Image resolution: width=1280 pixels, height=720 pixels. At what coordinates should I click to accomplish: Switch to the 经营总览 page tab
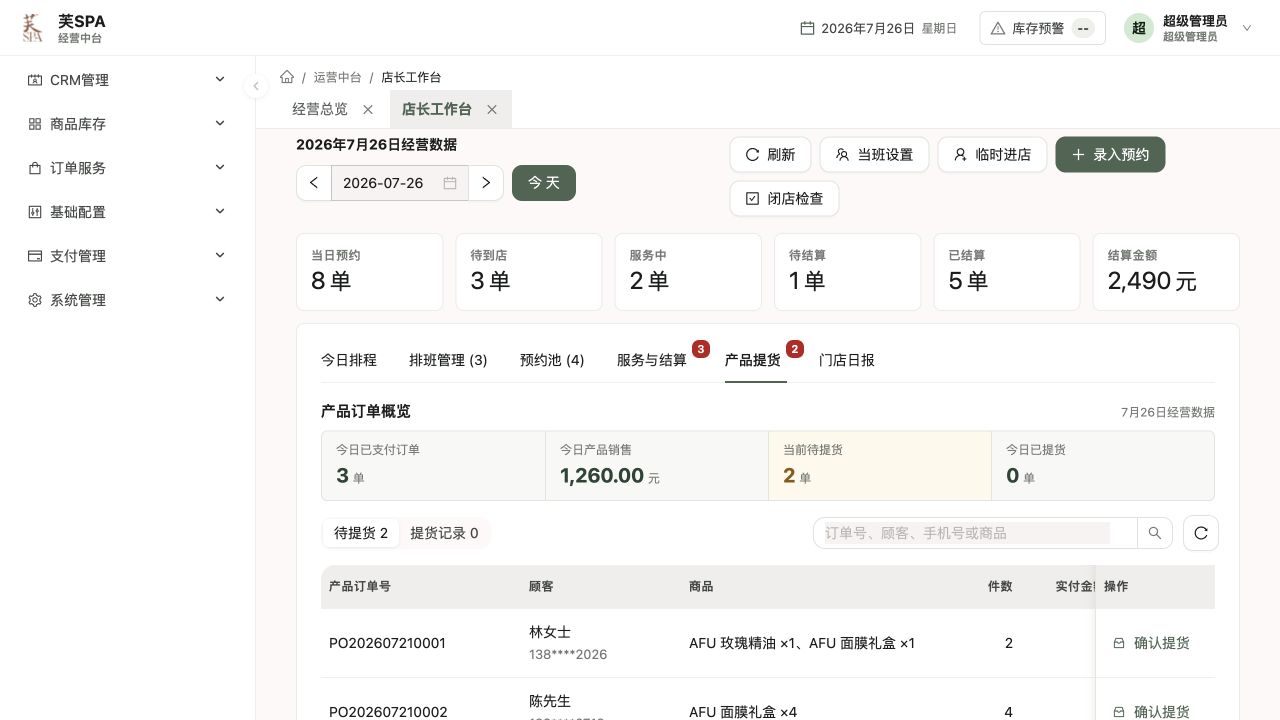[320, 109]
